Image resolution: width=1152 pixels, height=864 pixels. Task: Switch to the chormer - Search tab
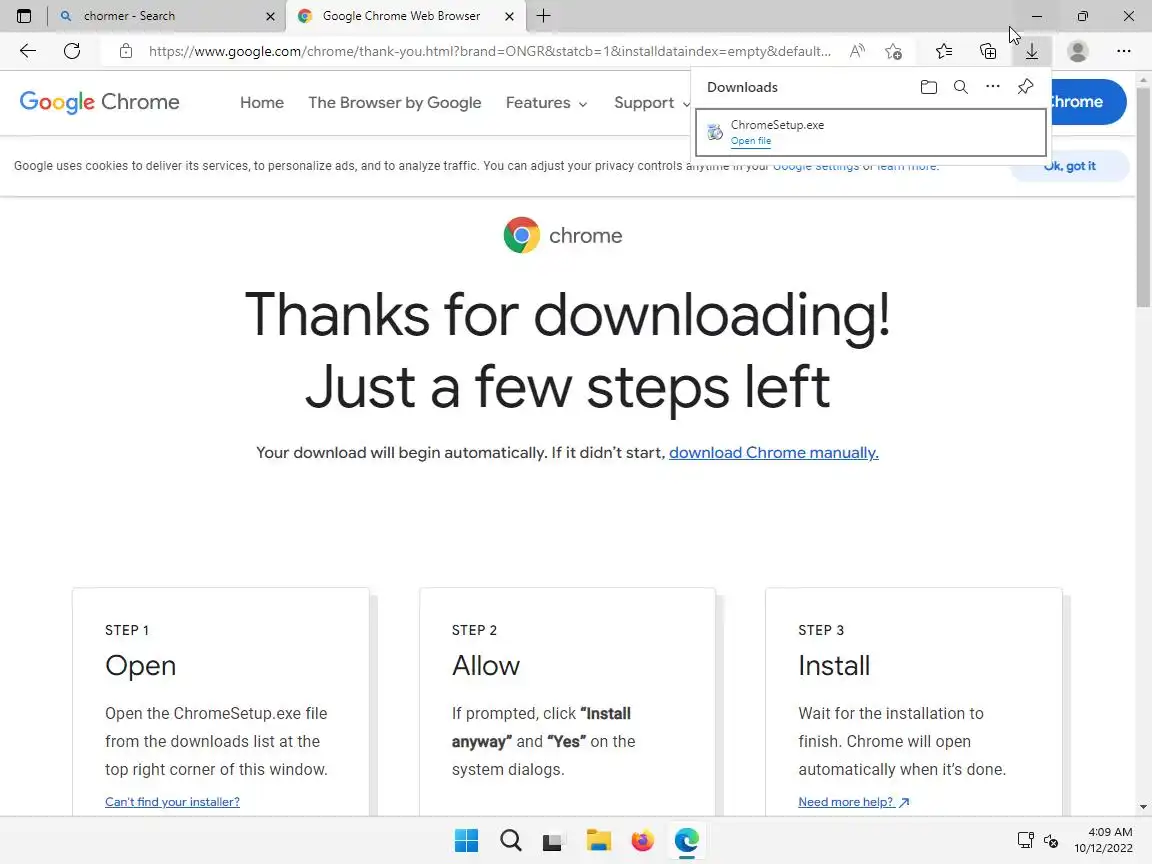[167, 16]
